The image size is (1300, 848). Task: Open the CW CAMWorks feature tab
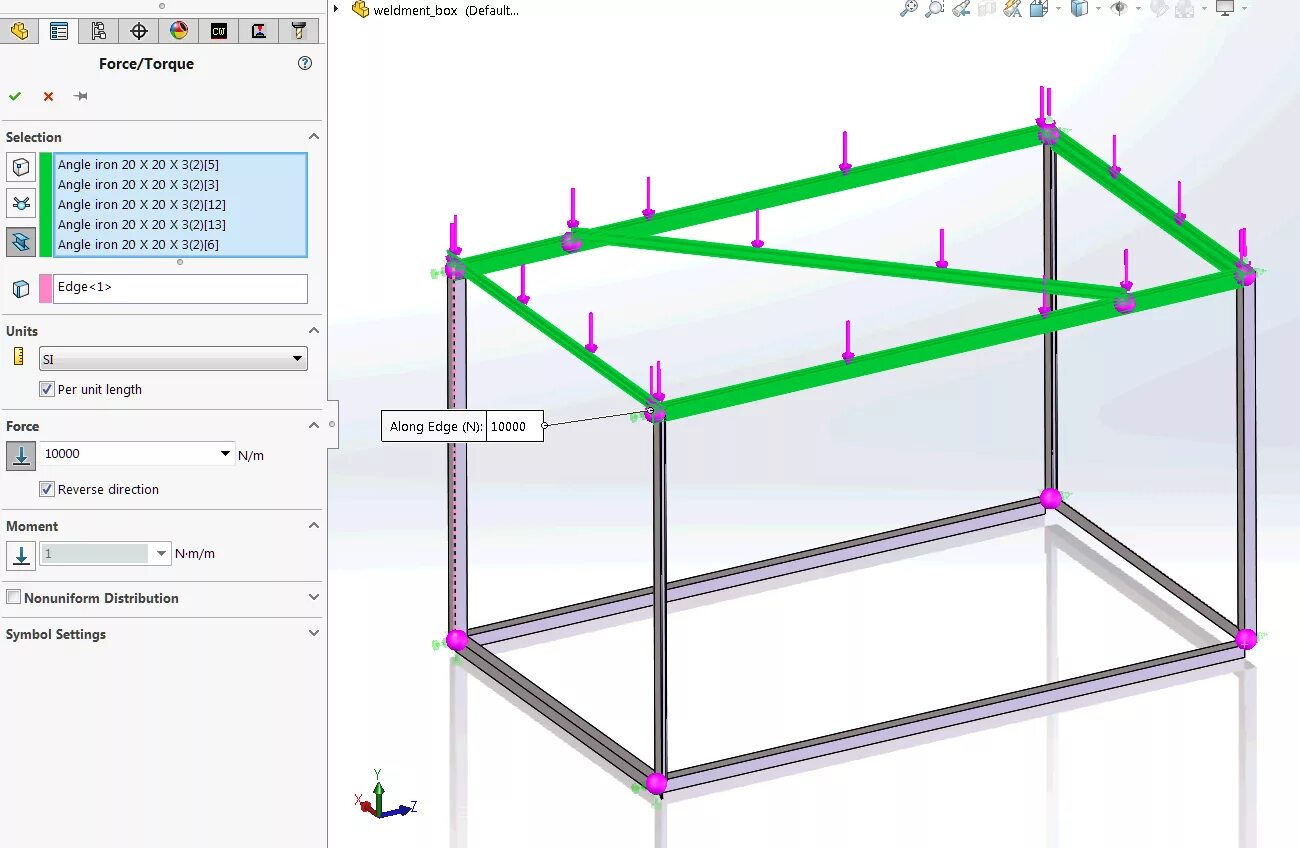click(x=218, y=31)
